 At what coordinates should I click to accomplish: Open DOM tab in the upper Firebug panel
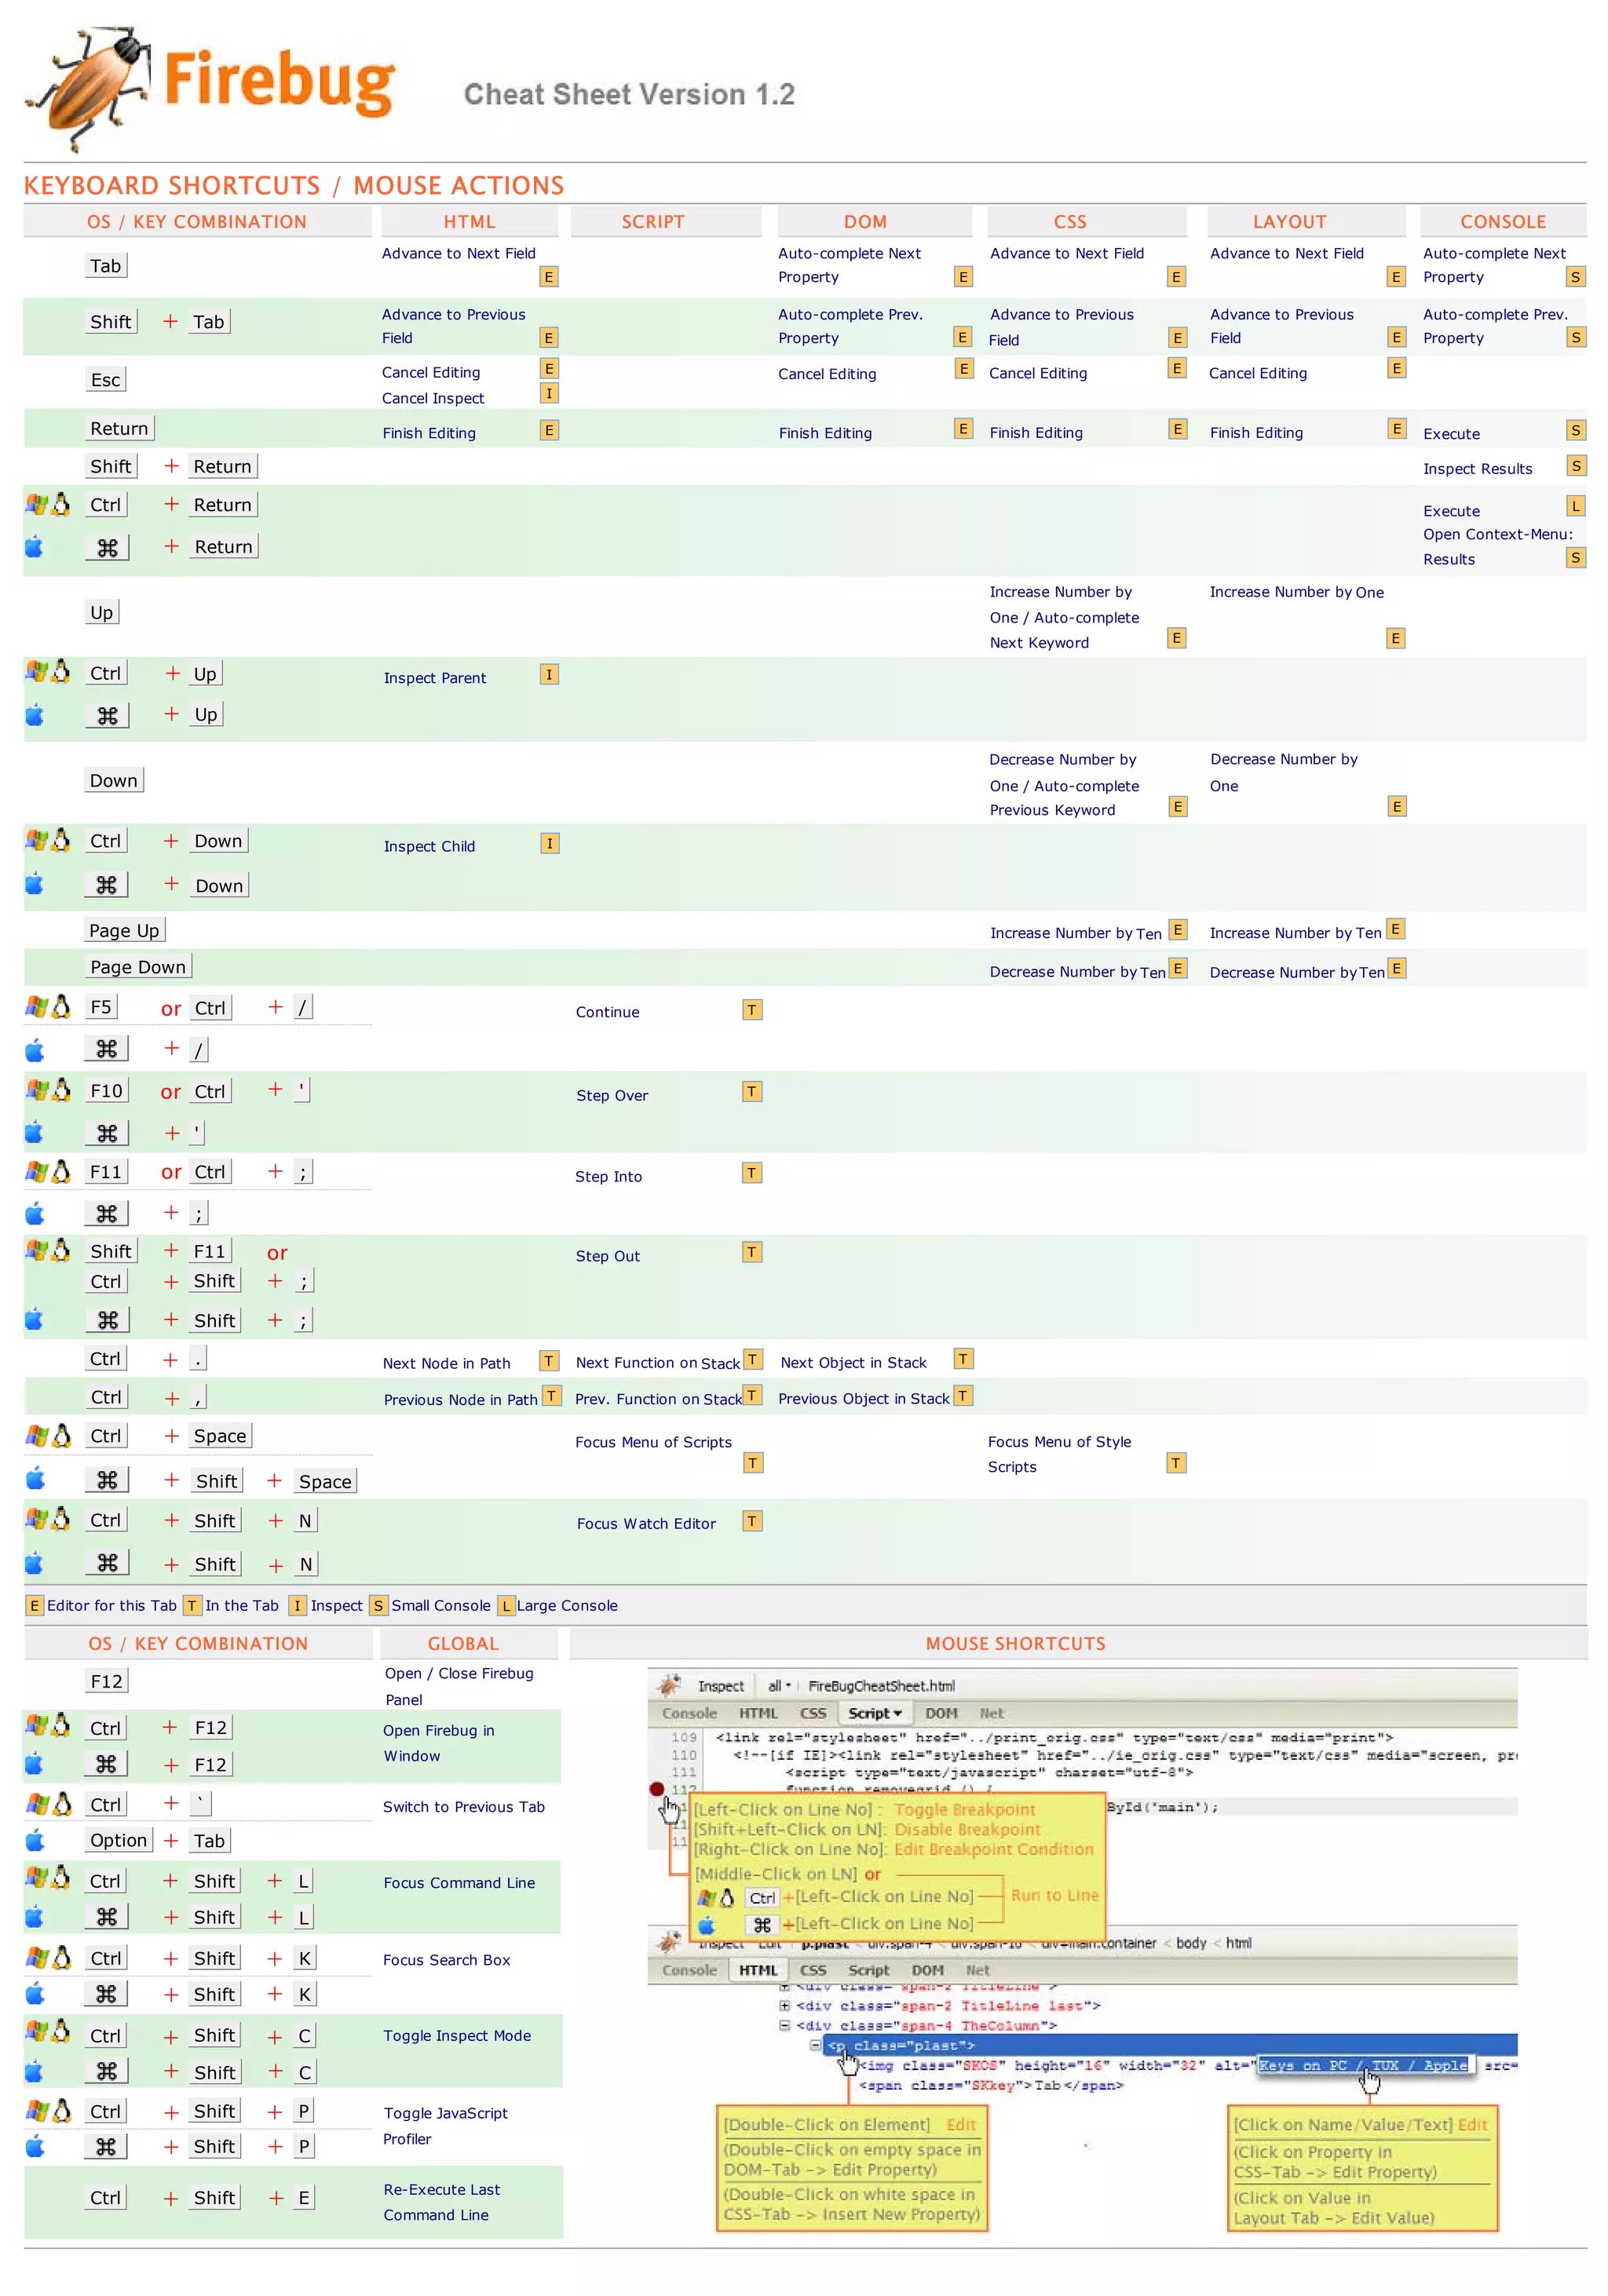[941, 1714]
